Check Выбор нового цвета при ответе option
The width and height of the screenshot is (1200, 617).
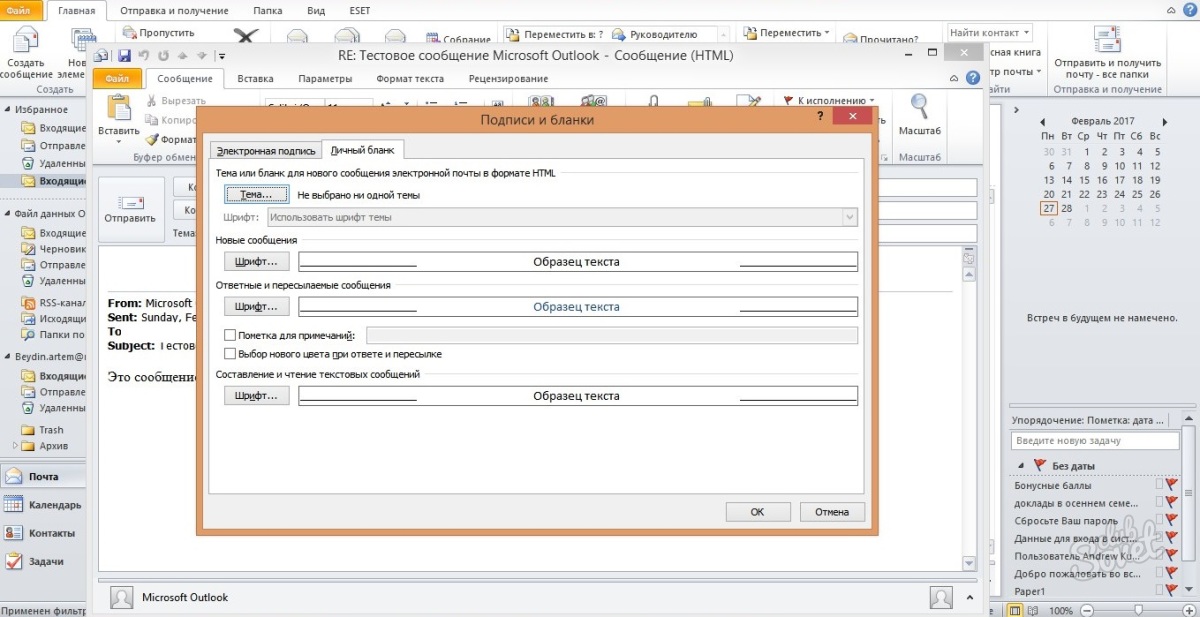(x=231, y=354)
